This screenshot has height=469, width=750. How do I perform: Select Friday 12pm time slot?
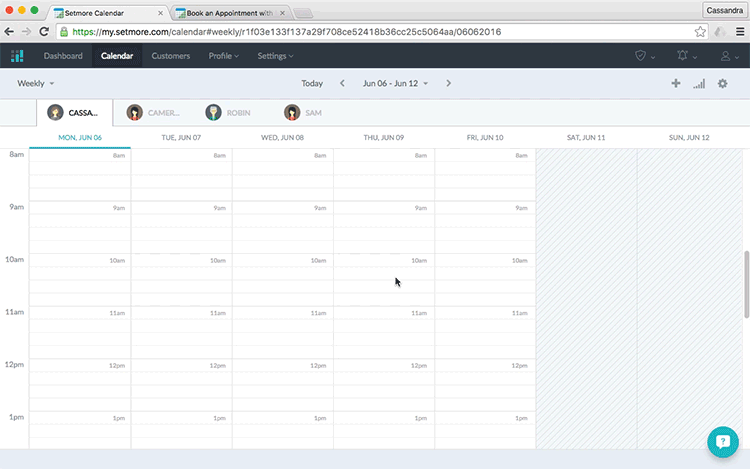[x=485, y=366]
